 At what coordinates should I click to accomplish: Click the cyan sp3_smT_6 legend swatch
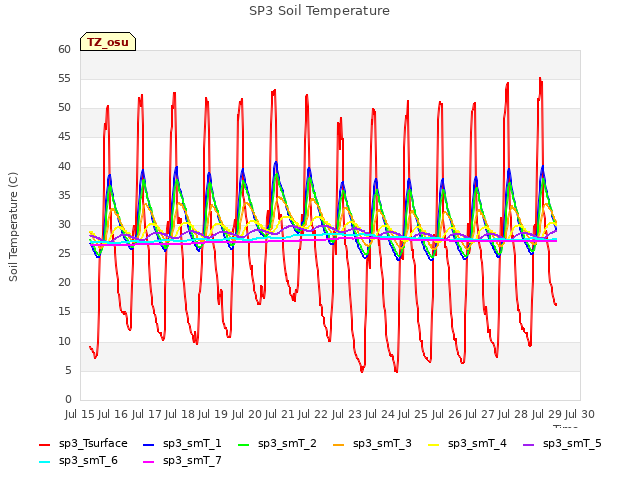pos(44,462)
